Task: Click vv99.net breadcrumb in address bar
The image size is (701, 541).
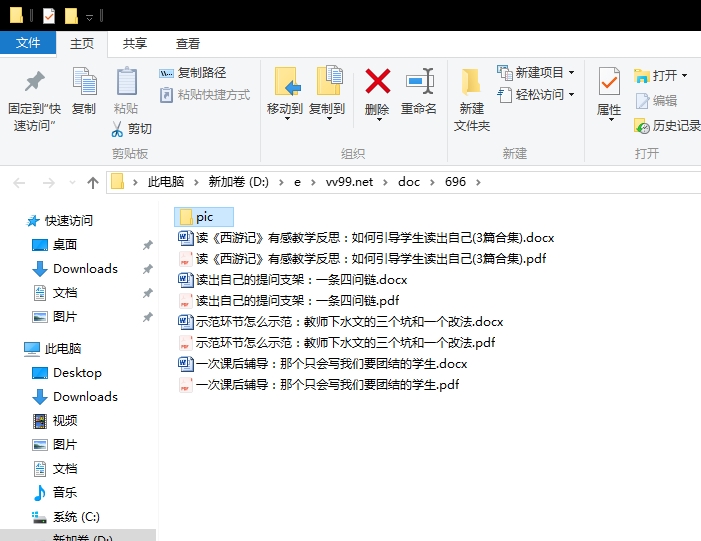Action: coord(349,182)
